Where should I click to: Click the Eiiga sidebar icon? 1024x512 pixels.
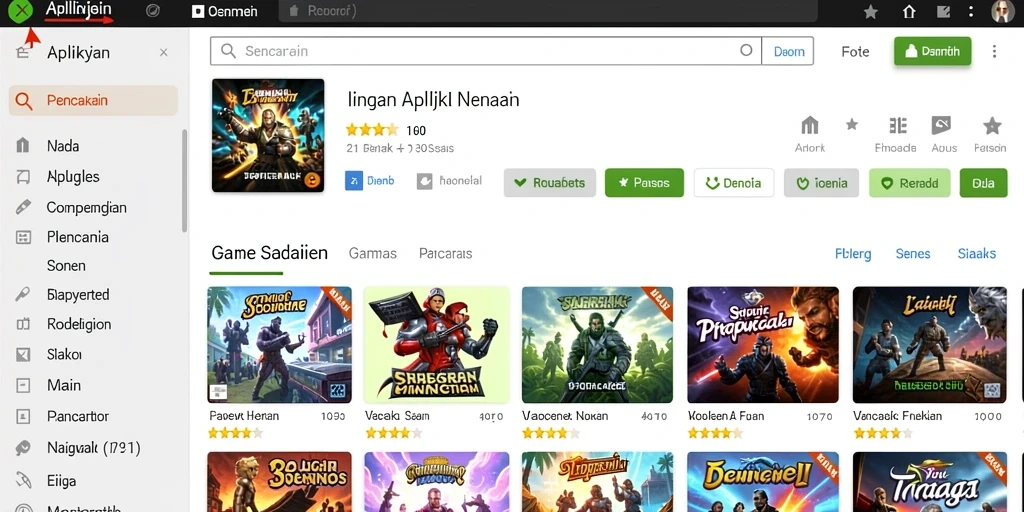[x=23, y=481]
